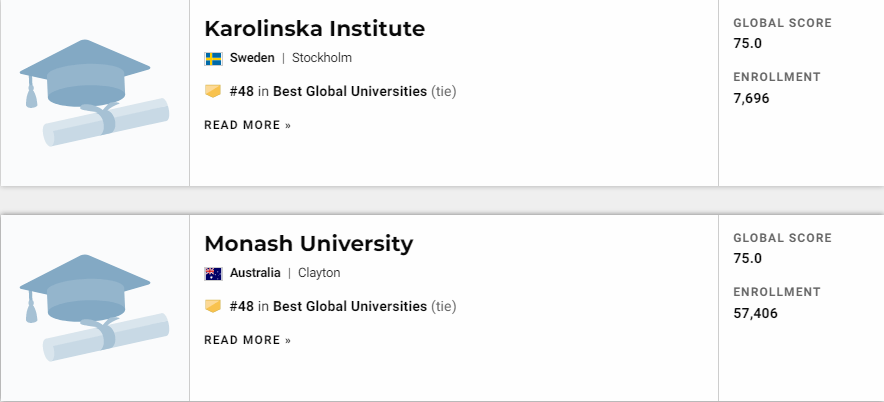Click the yellow ranking badge for Monash University
Image resolution: width=884 pixels, height=402 pixels.
click(213, 306)
